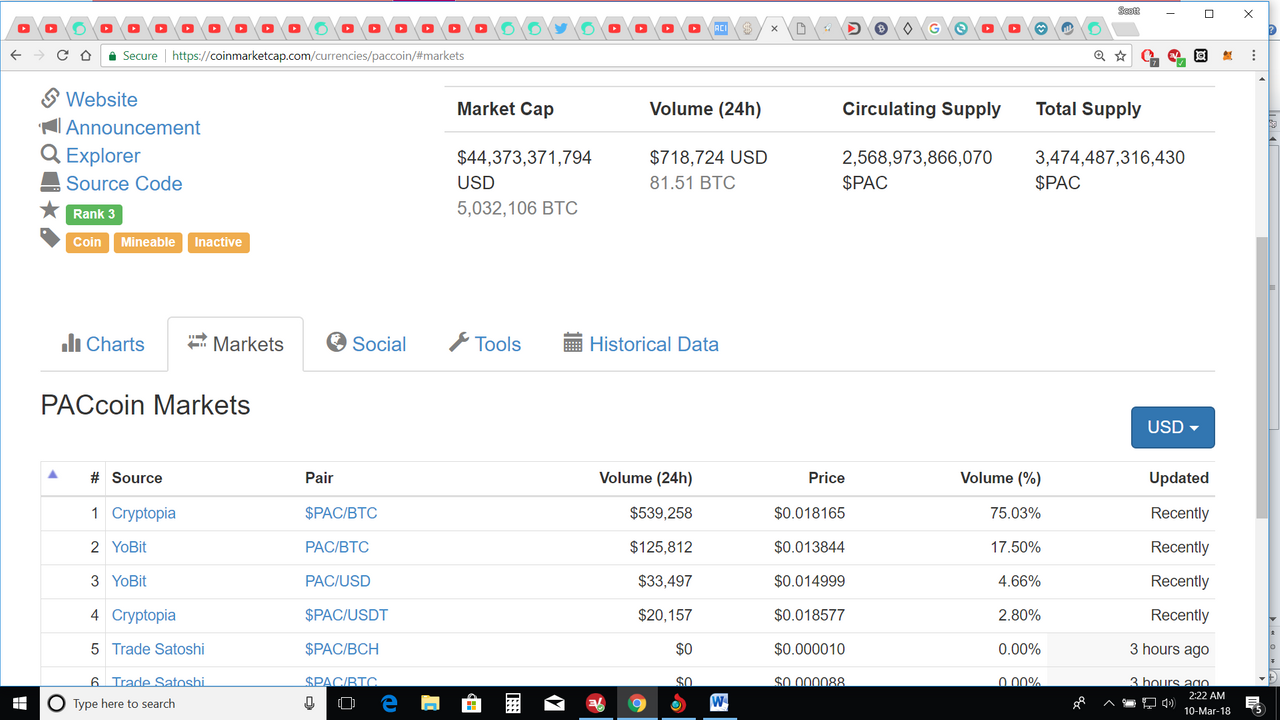Image resolution: width=1280 pixels, height=720 pixels.
Task: Open the Source Code link
Action: pos(124,183)
